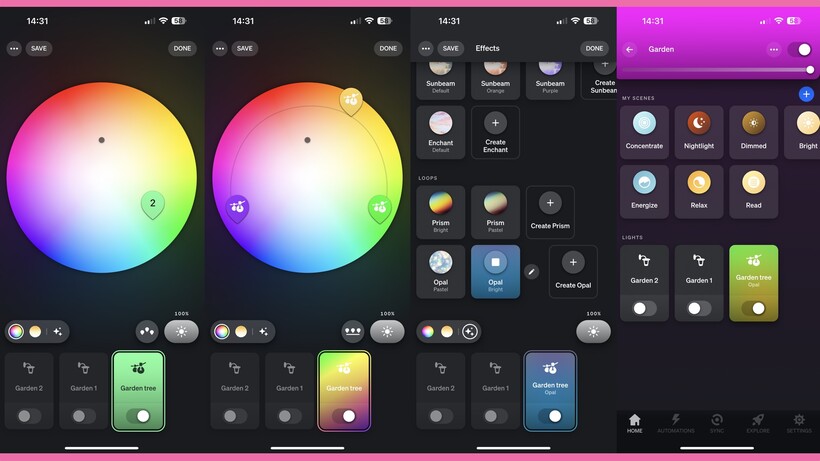This screenshot has width=820, height=461.
Task: Tap the pencil edit icon beside Opal Bright
Action: coord(531,272)
